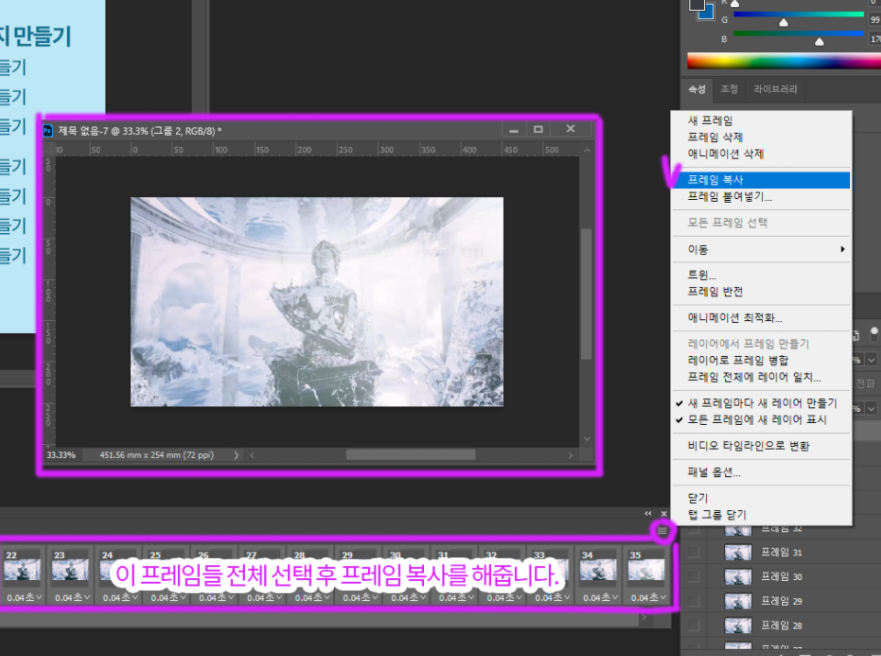Switch to the 조정 tab
Screen dimensions: 881x656
click(x=729, y=89)
